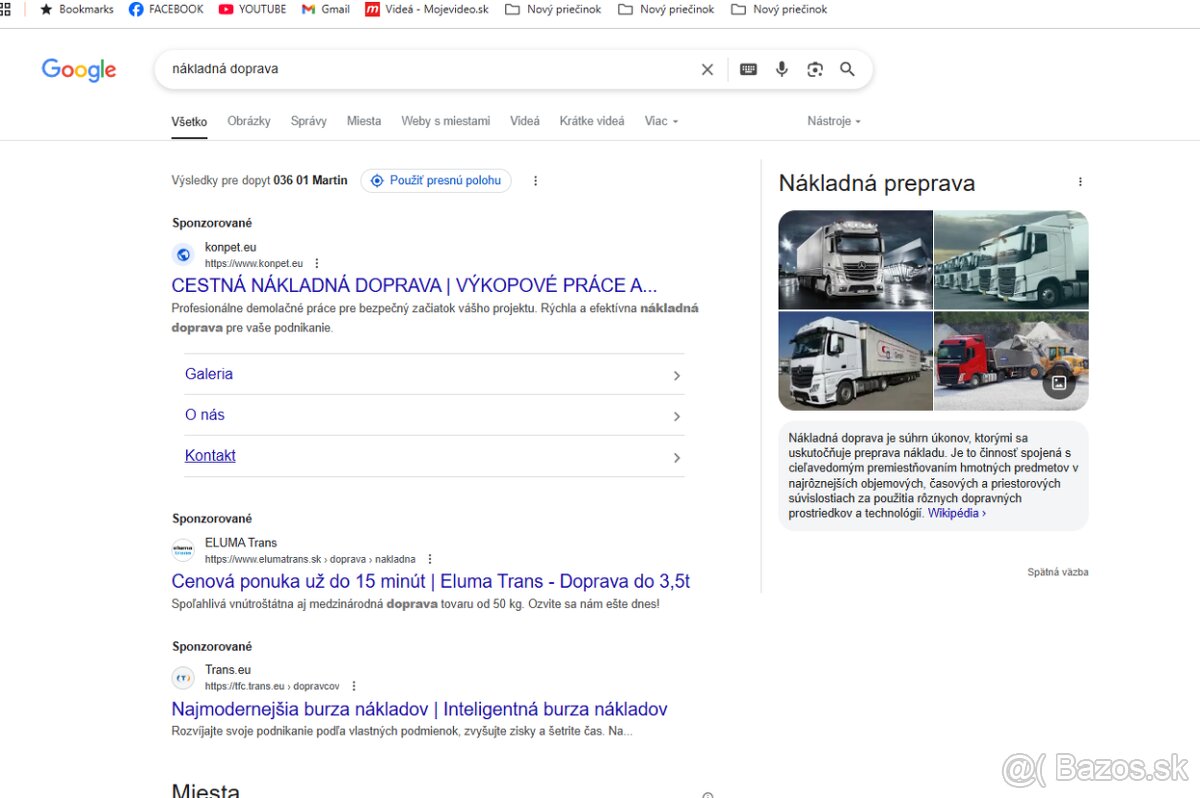Screen dimensions: 1200x798
Task: Clear the search query with X
Action: point(707,69)
